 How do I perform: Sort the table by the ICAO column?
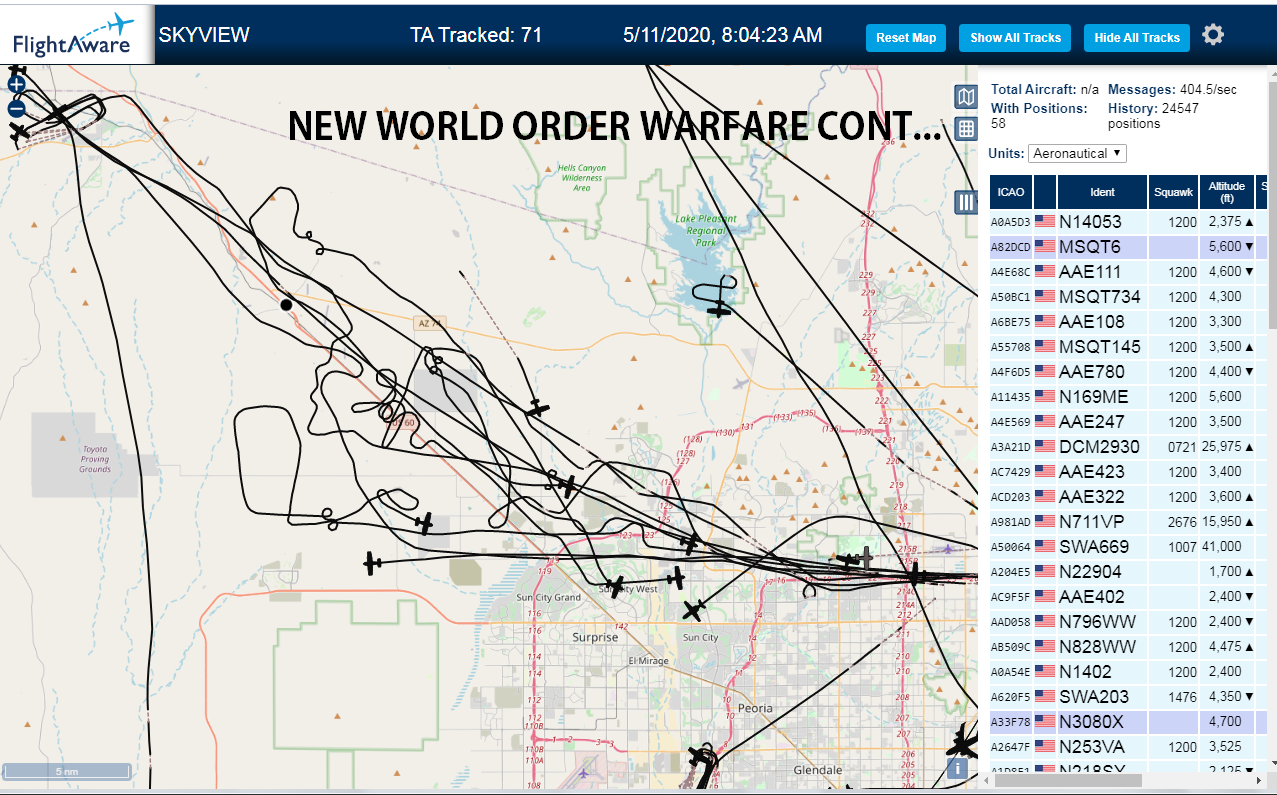1011,192
